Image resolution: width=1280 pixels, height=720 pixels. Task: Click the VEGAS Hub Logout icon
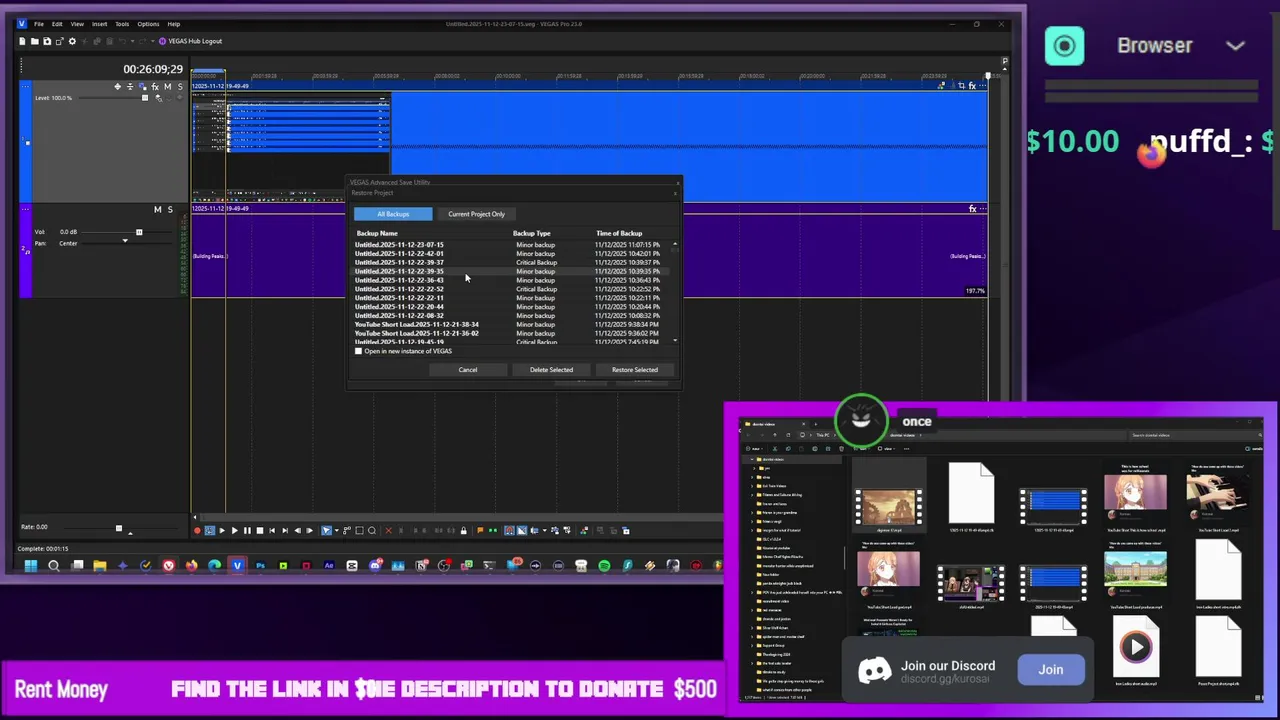pyautogui.click(x=162, y=41)
